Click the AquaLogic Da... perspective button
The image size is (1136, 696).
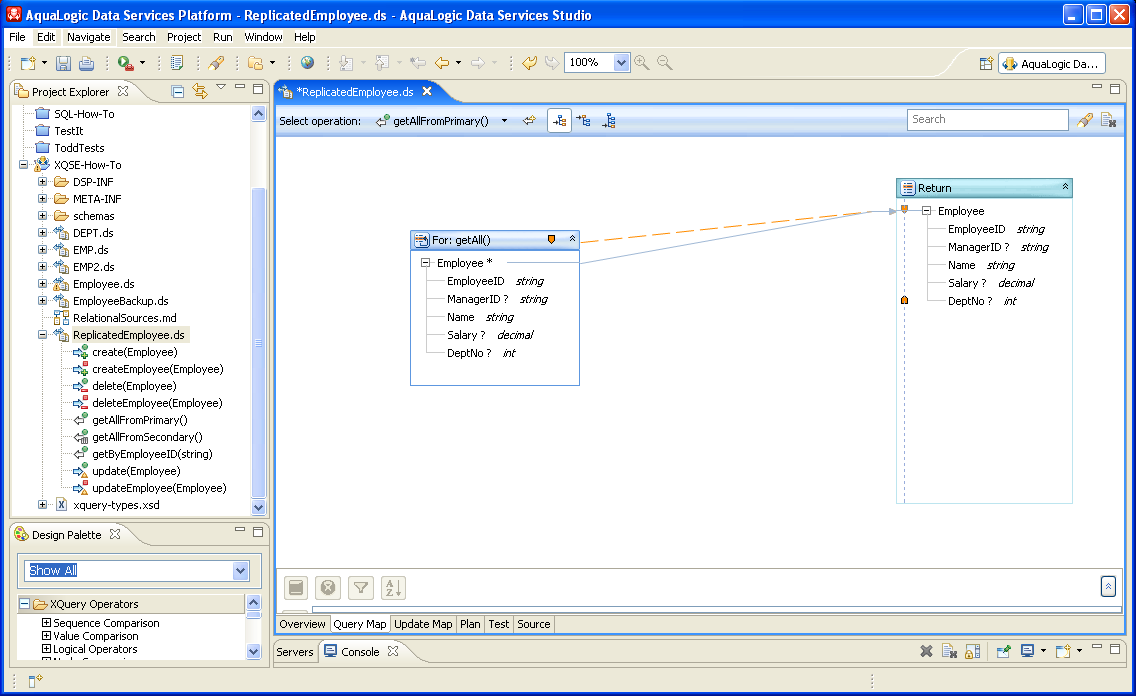1052,64
